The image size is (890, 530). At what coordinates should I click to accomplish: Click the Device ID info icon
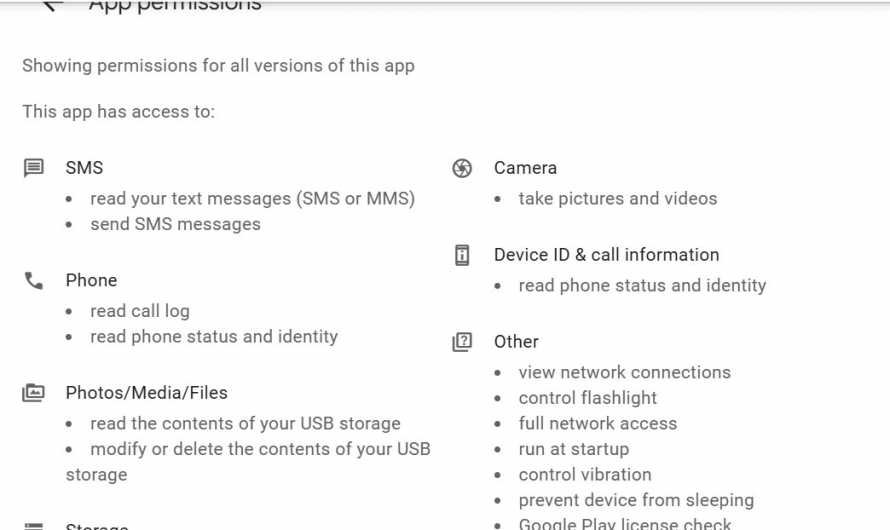(x=462, y=255)
